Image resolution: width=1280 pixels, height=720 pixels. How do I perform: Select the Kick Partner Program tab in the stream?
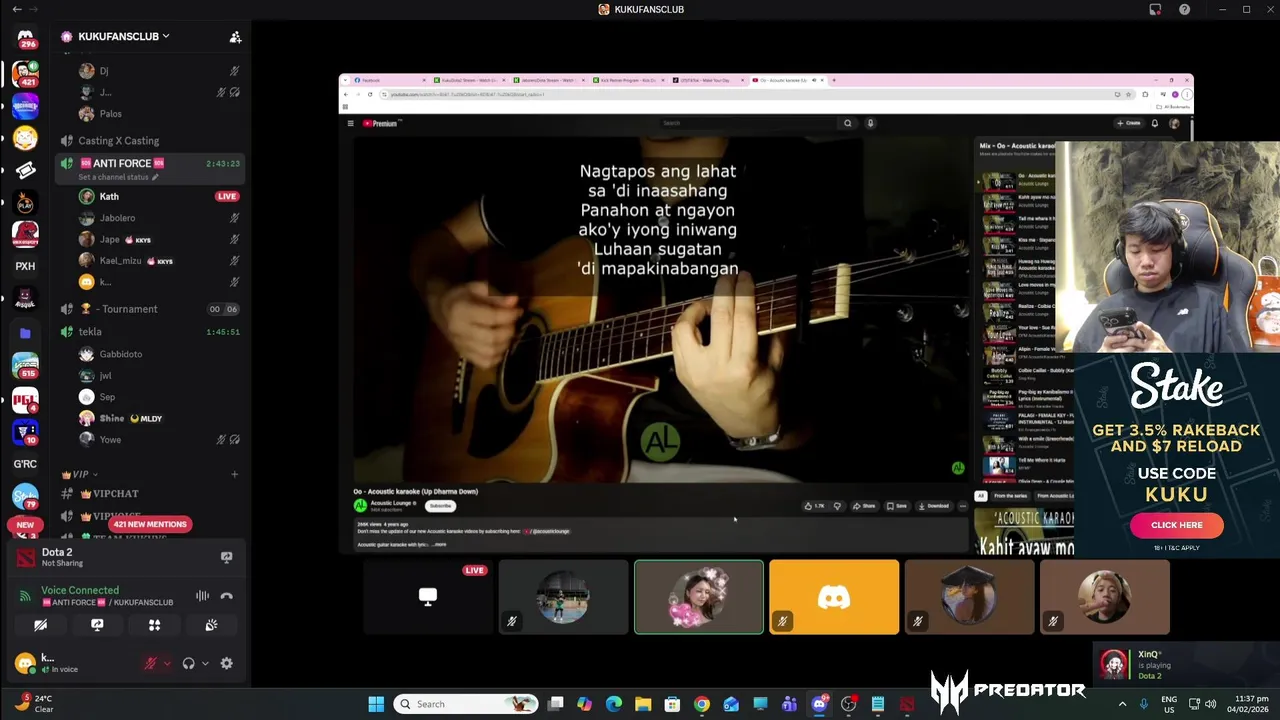point(626,80)
